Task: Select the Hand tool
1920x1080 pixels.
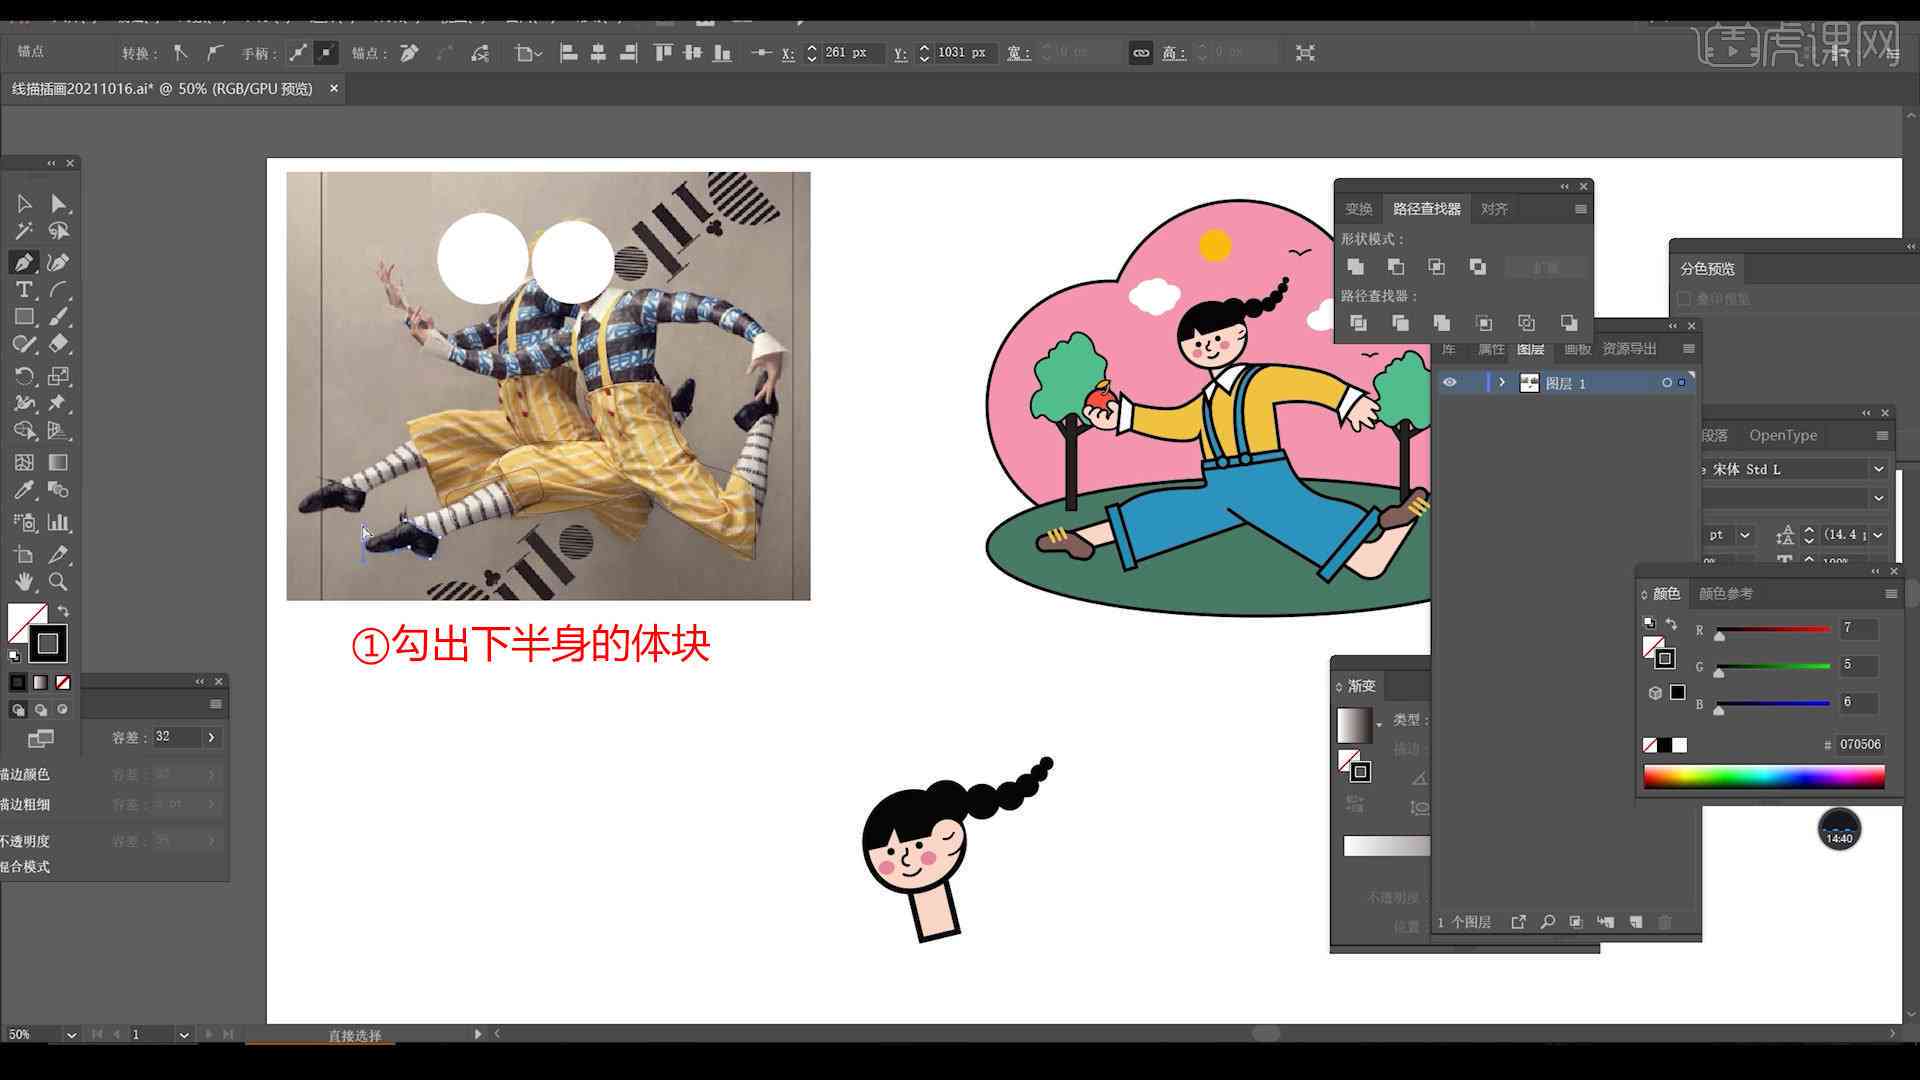Action: coord(24,581)
